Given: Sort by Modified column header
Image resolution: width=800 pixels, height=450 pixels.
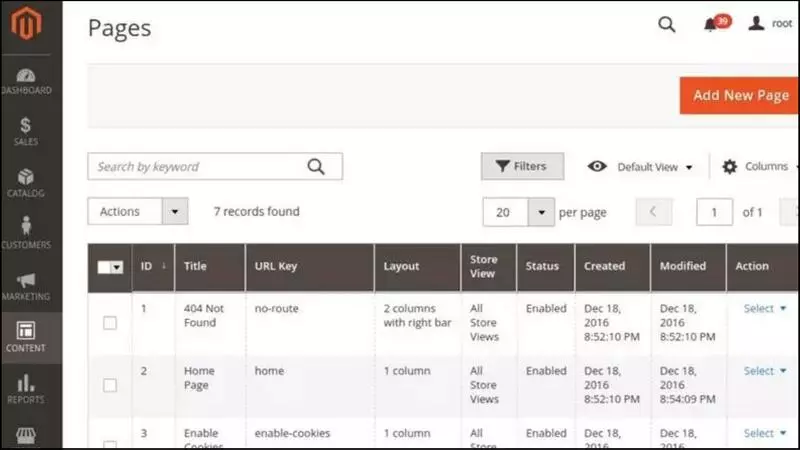Looking at the screenshot, I should (x=688, y=266).
